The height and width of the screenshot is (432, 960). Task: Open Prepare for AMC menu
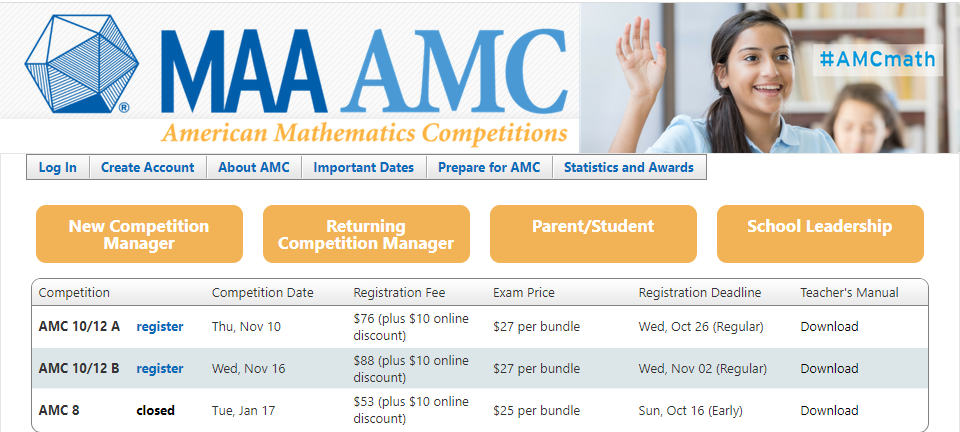489,167
